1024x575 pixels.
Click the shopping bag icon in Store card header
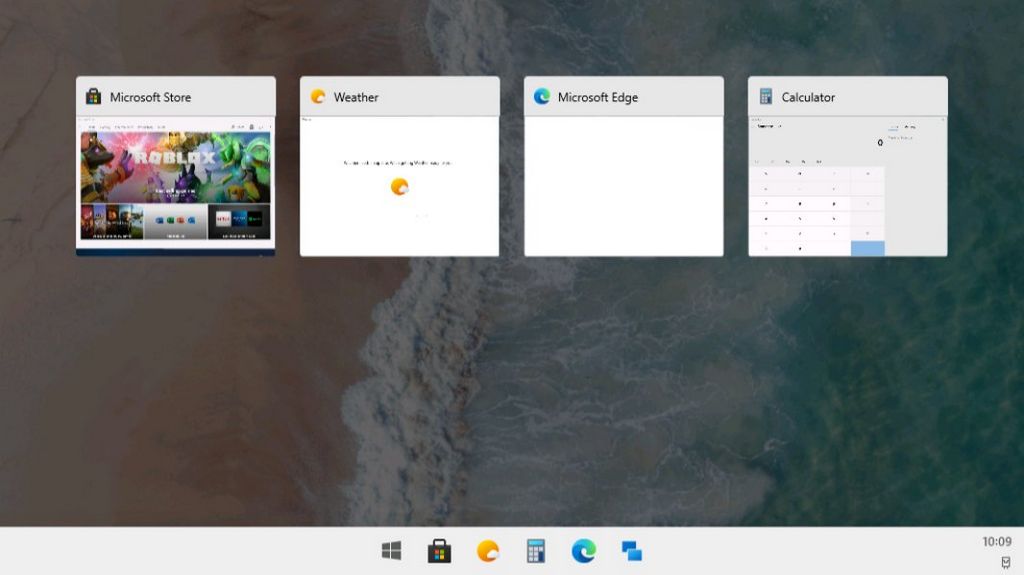[x=93, y=97]
